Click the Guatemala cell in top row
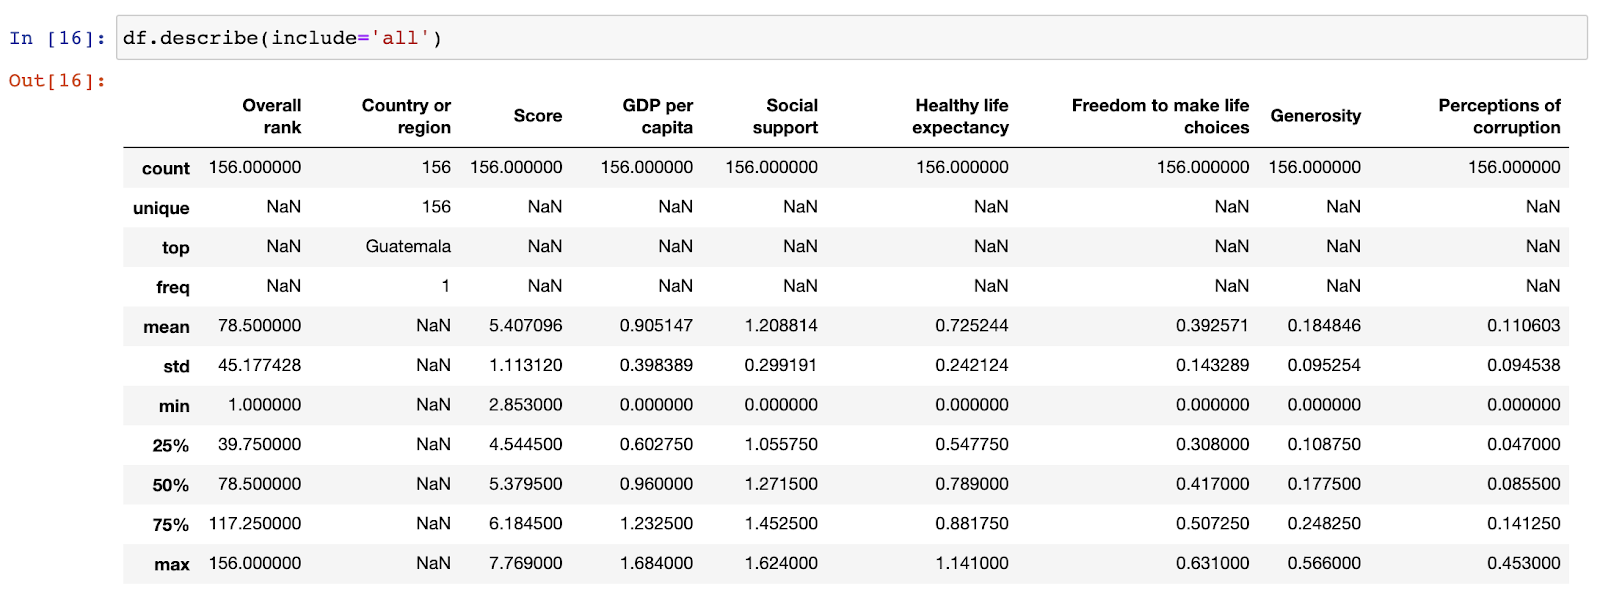Screen dimensions: 1600x594 tap(408, 247)
